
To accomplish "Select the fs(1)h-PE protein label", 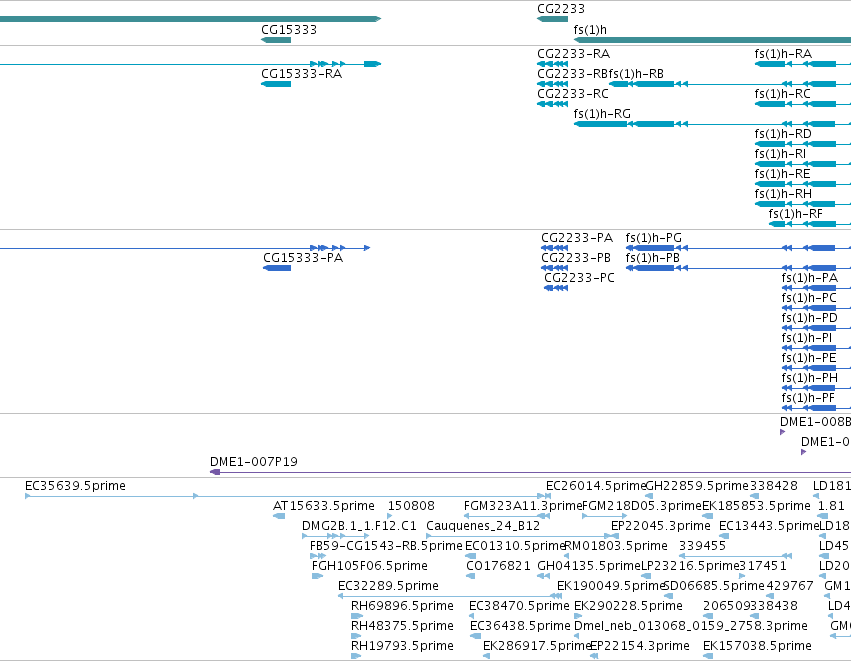I will coord(809,358).
